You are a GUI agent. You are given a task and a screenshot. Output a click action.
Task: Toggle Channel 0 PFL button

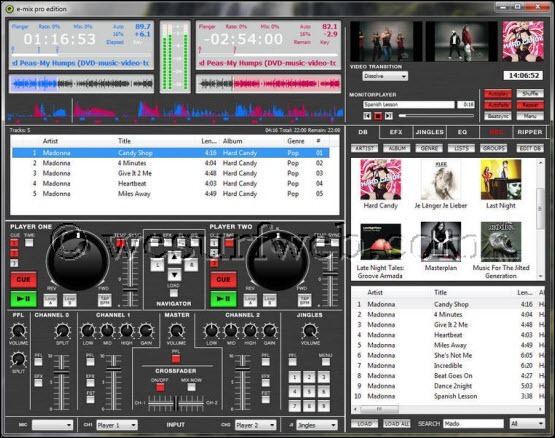pyautogui.click(x=38, y=362)
